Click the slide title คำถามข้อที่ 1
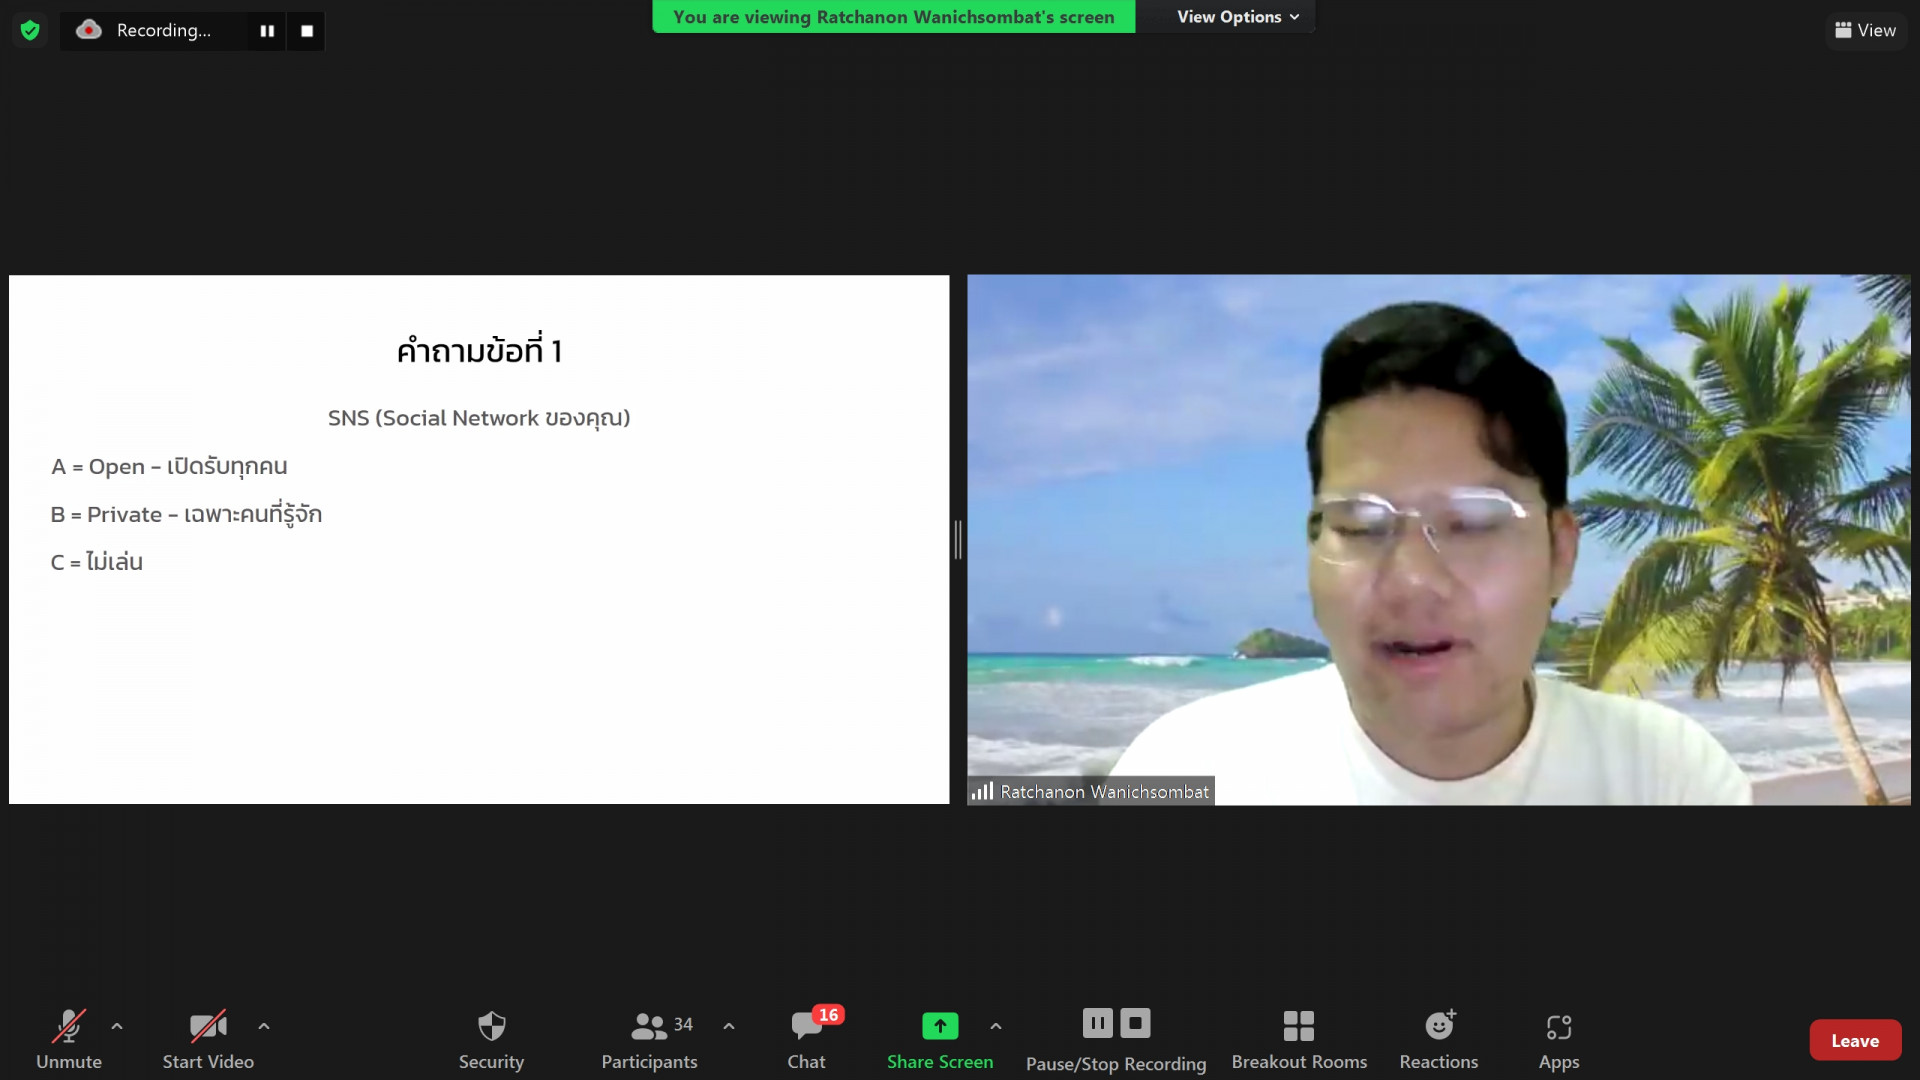 479,350
